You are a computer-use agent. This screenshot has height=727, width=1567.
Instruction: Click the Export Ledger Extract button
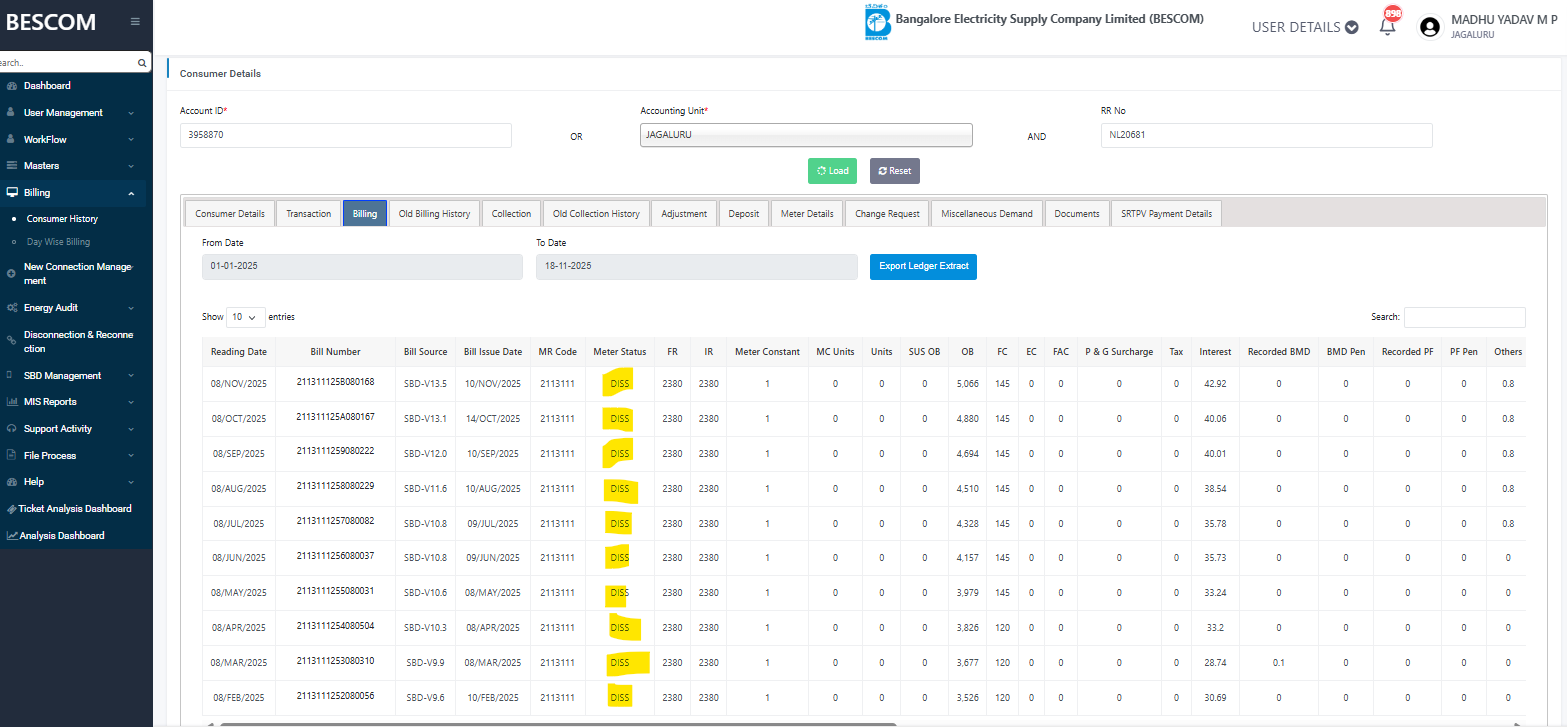pos(922,267)
